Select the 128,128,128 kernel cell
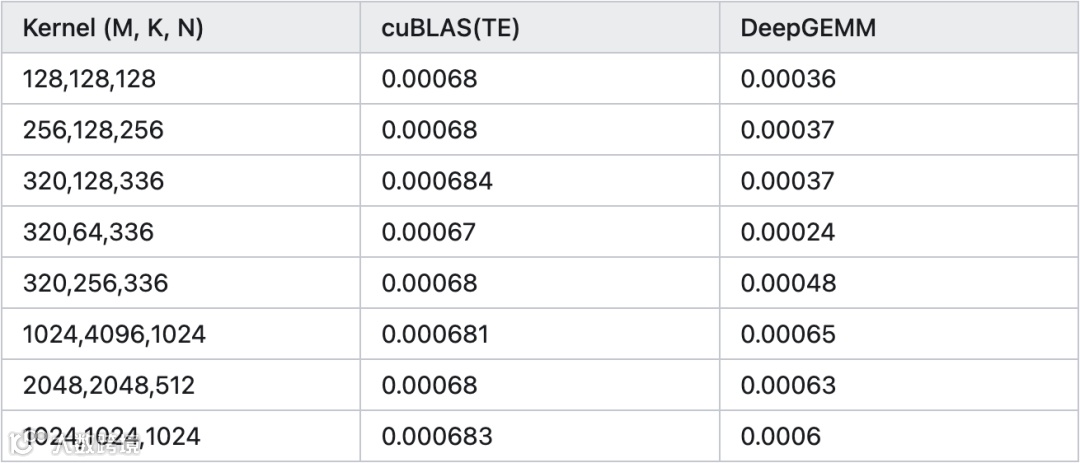 pyautogui.click(x=90, y=79)
